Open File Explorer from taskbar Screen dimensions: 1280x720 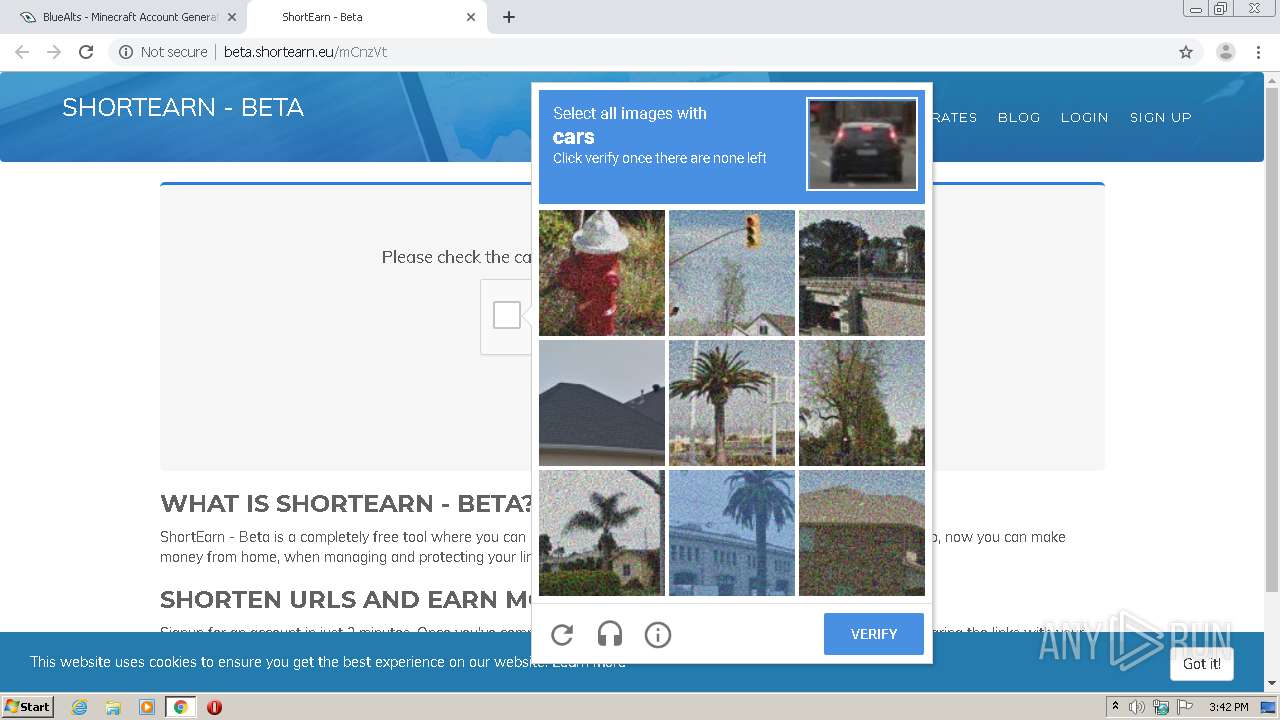coord(113,707)
